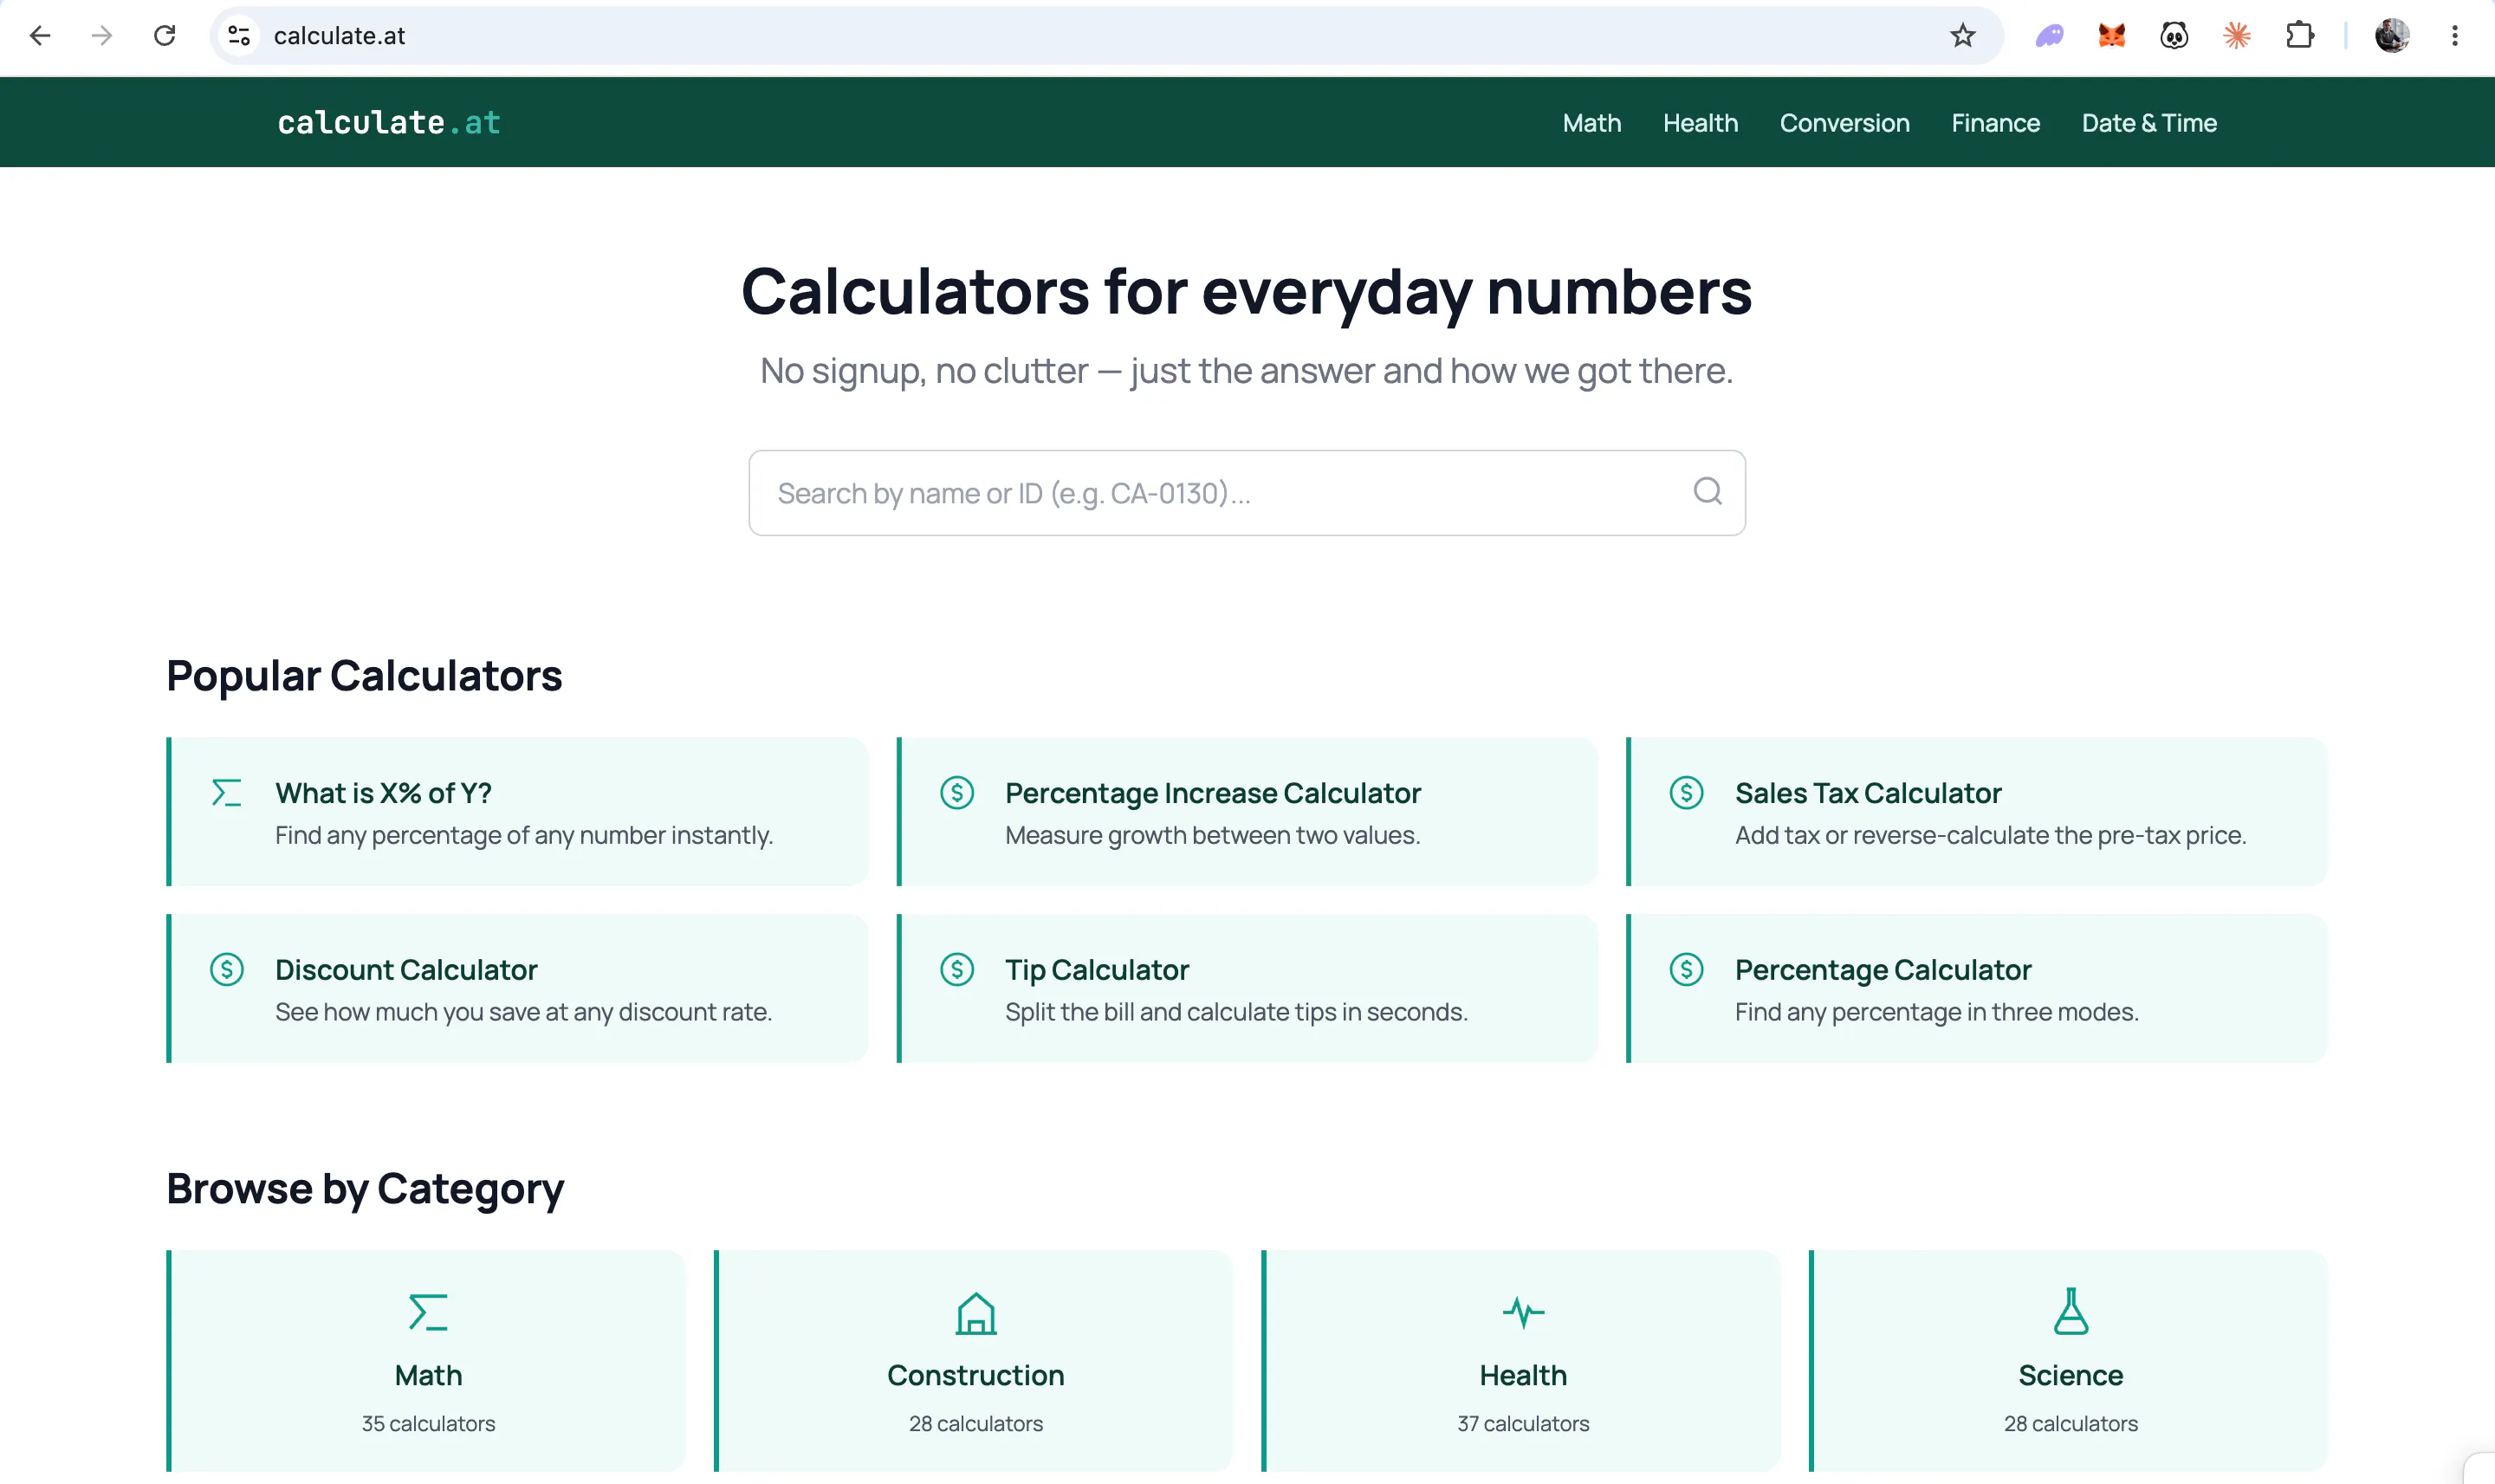This screenshot has height=1484, width=2495.
Task: Open Finance in the top navigation
Action: [1995, 123]
